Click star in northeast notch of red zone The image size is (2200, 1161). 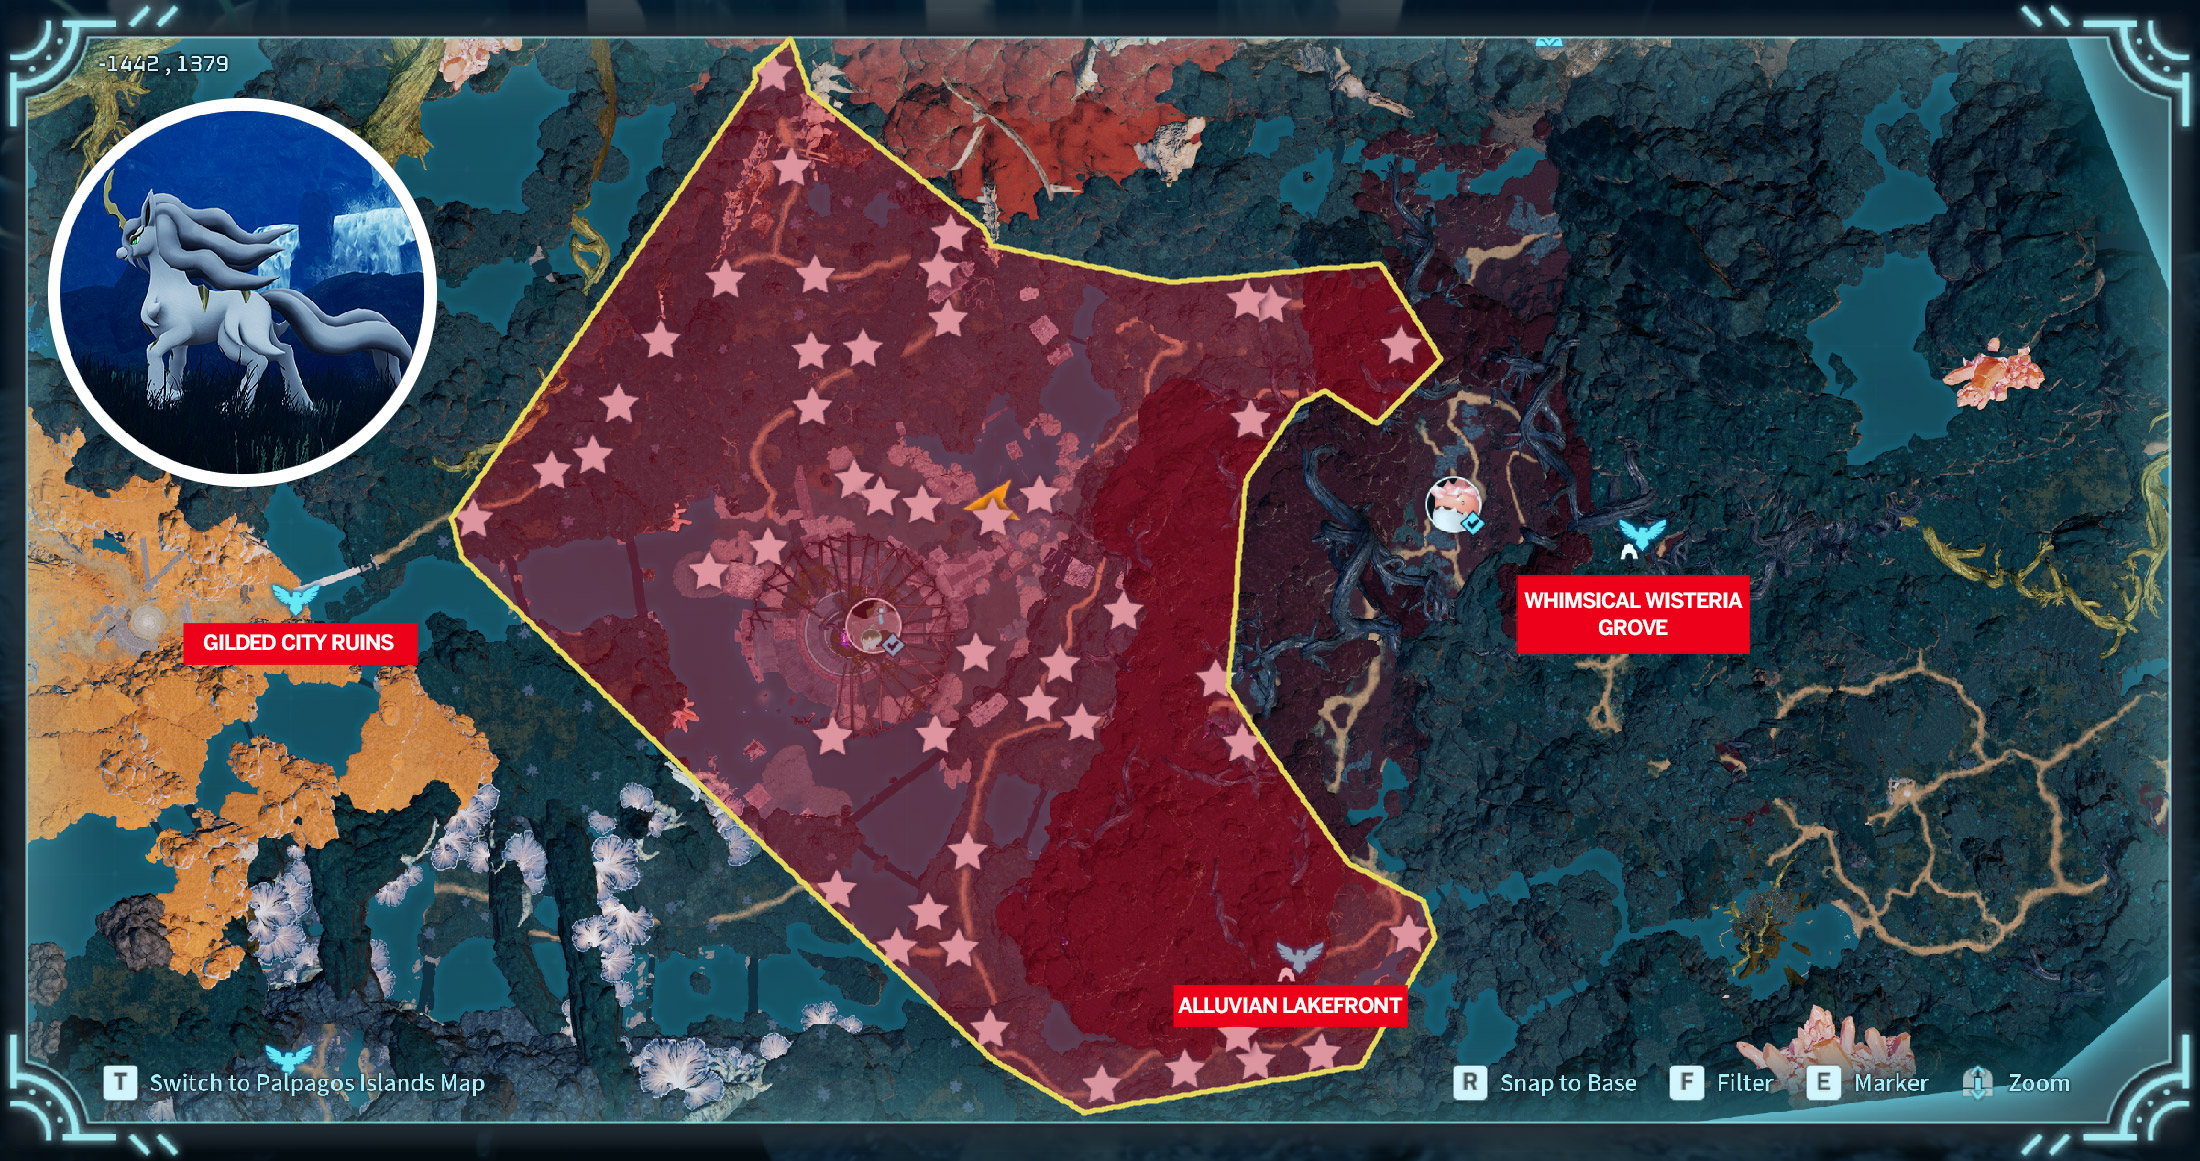coord(1401,346)
